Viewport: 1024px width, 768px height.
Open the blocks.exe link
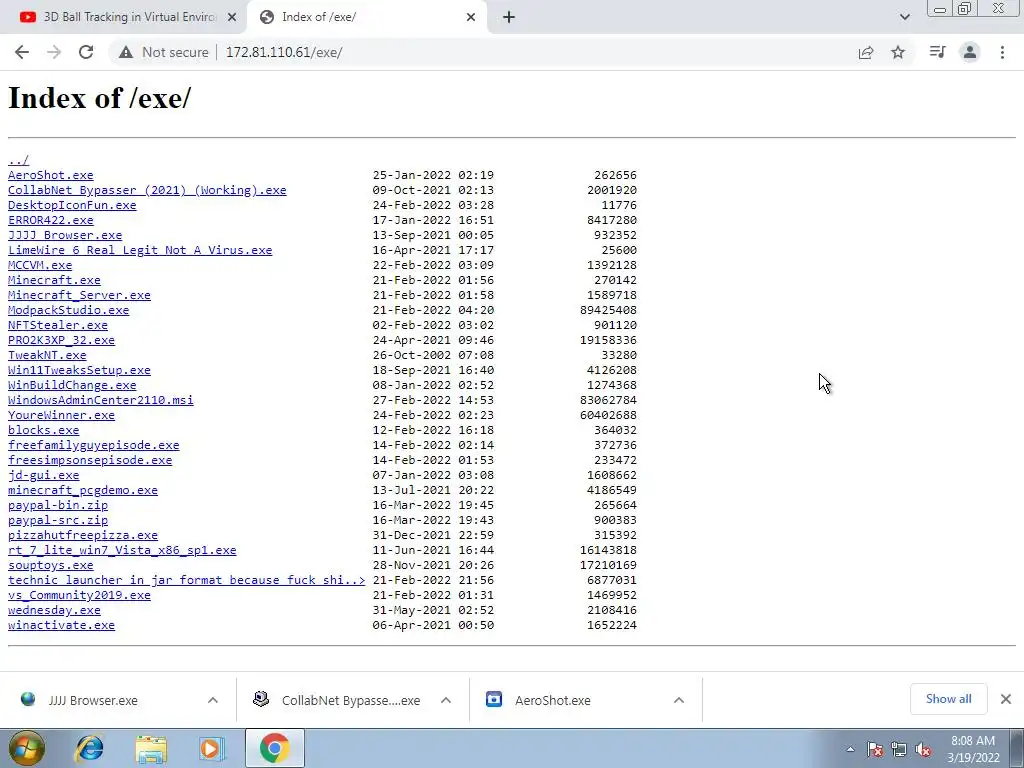point(43,430)
